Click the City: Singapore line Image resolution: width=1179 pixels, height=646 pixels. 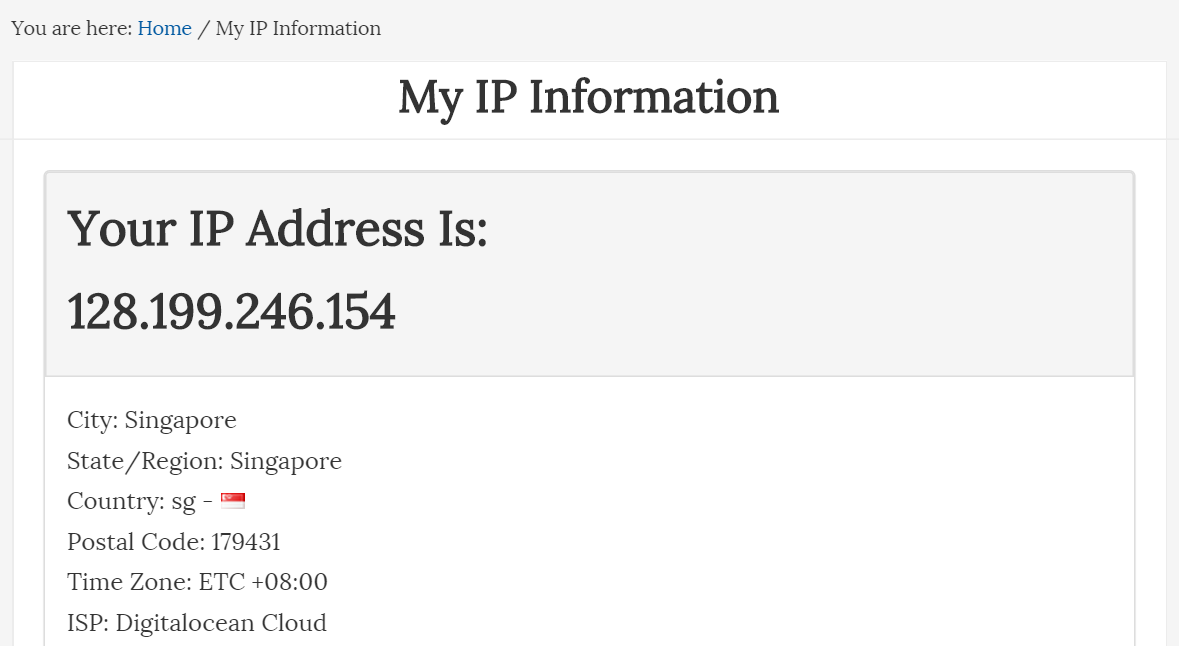151,420
